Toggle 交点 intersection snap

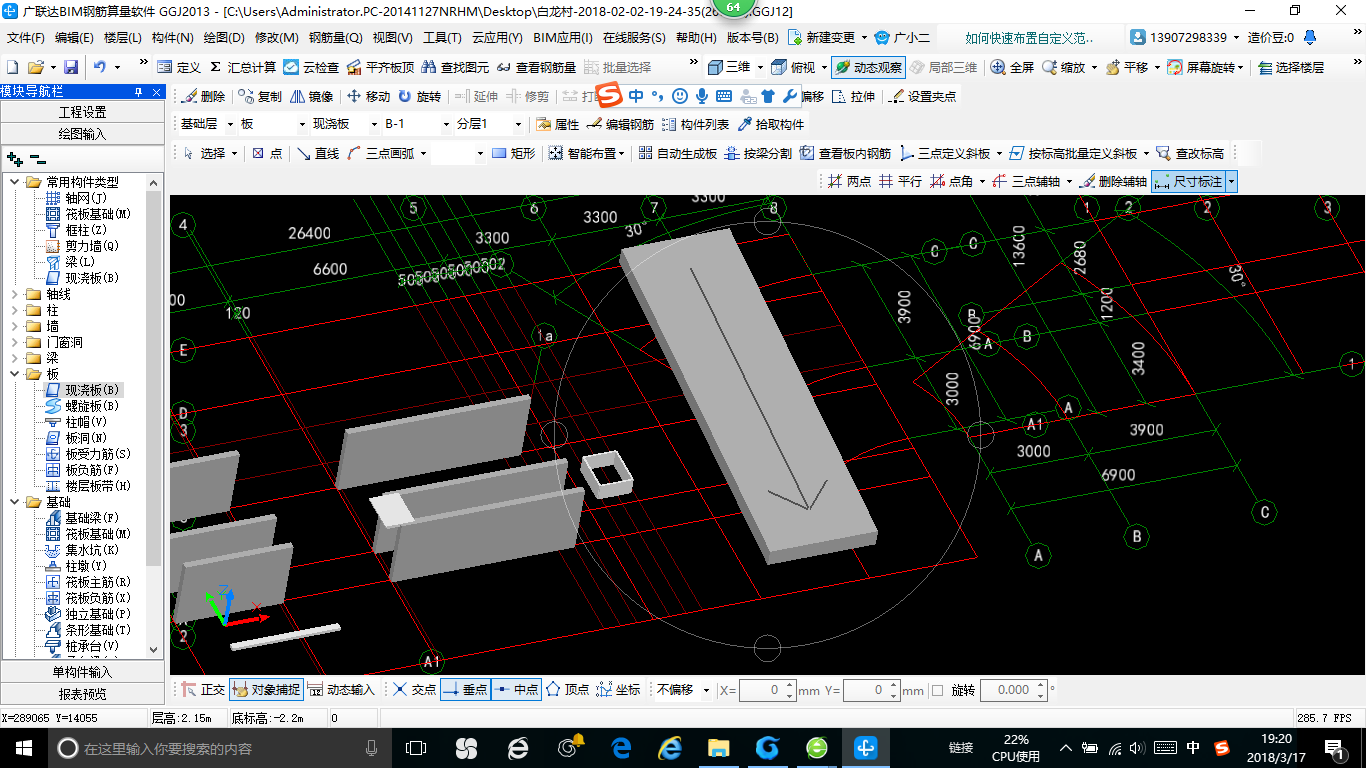[414, 690]
